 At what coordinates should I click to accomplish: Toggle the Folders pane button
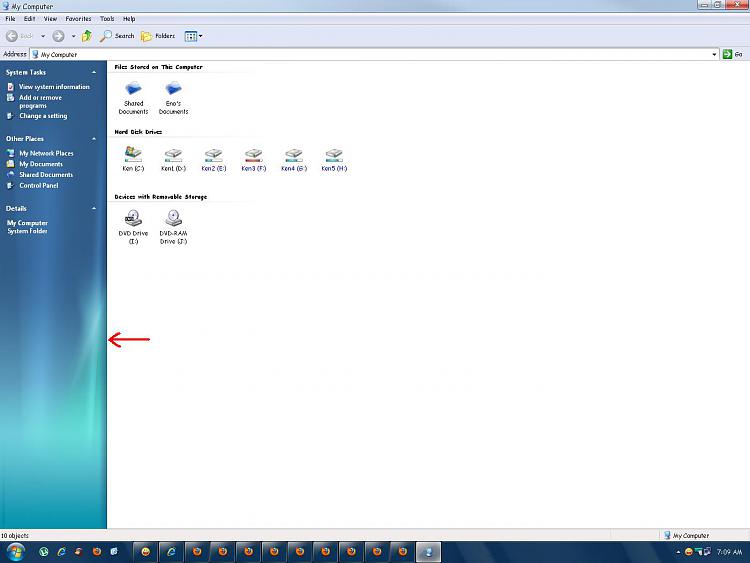pyautogui.click(x=158, y=36)
